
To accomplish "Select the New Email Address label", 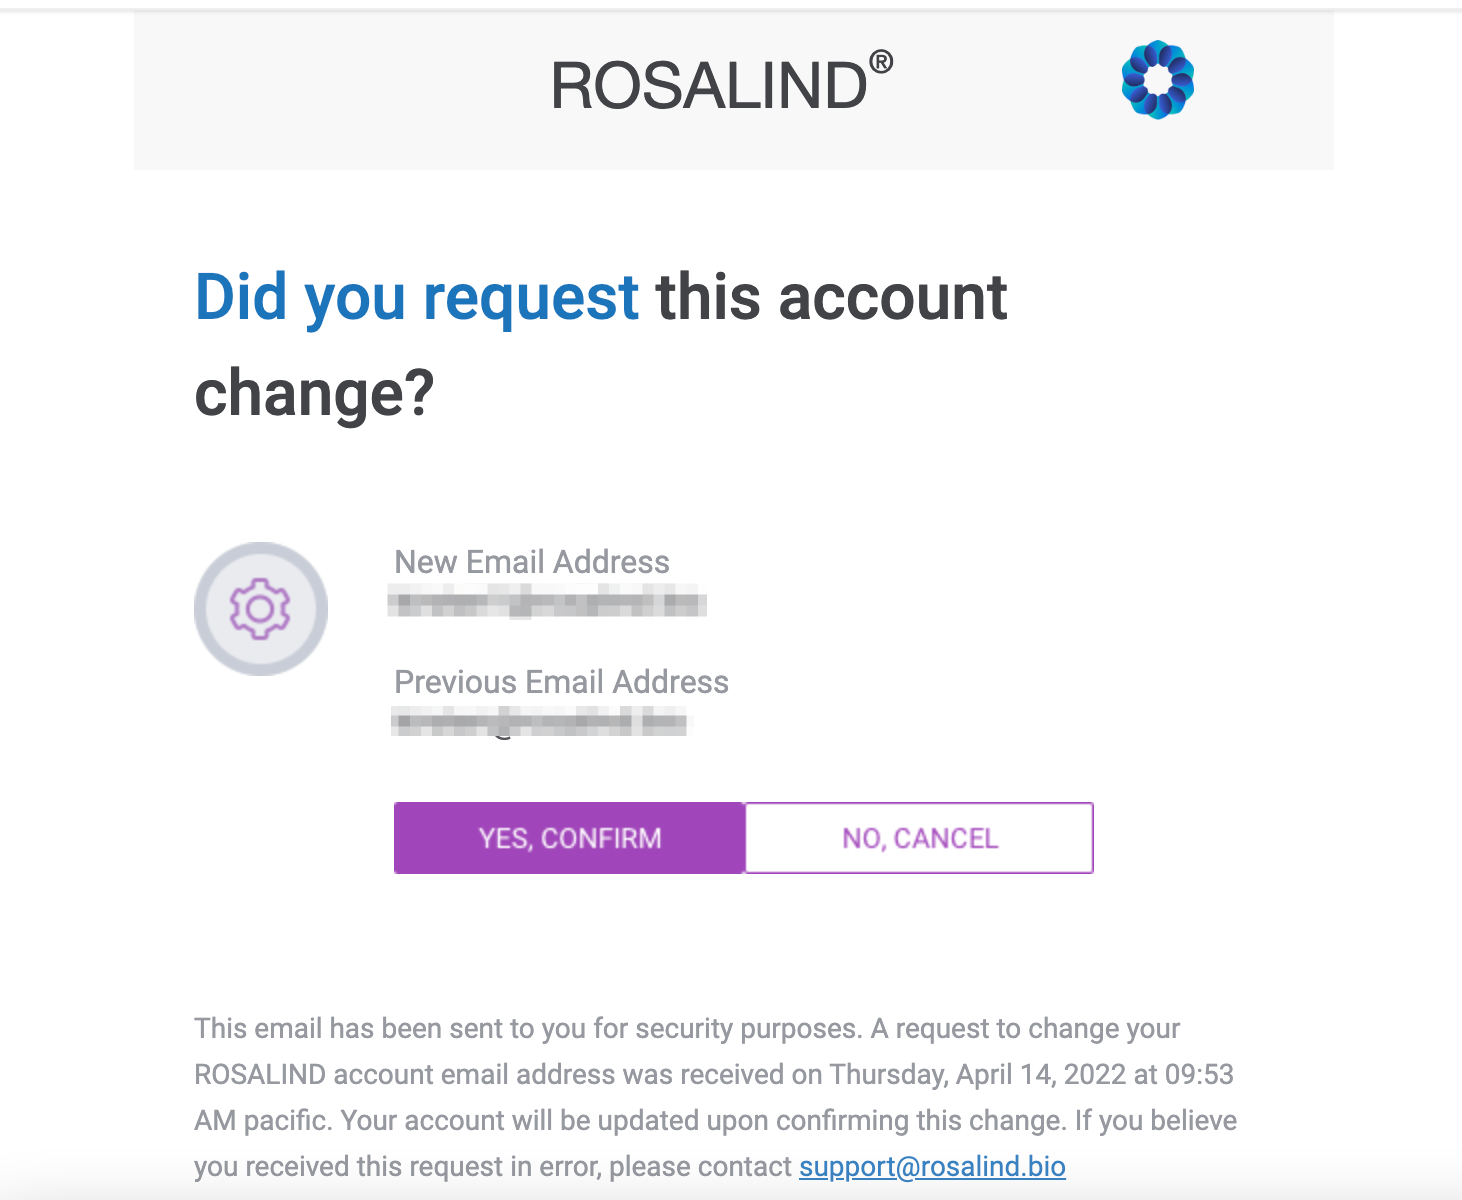I will 532,562.
